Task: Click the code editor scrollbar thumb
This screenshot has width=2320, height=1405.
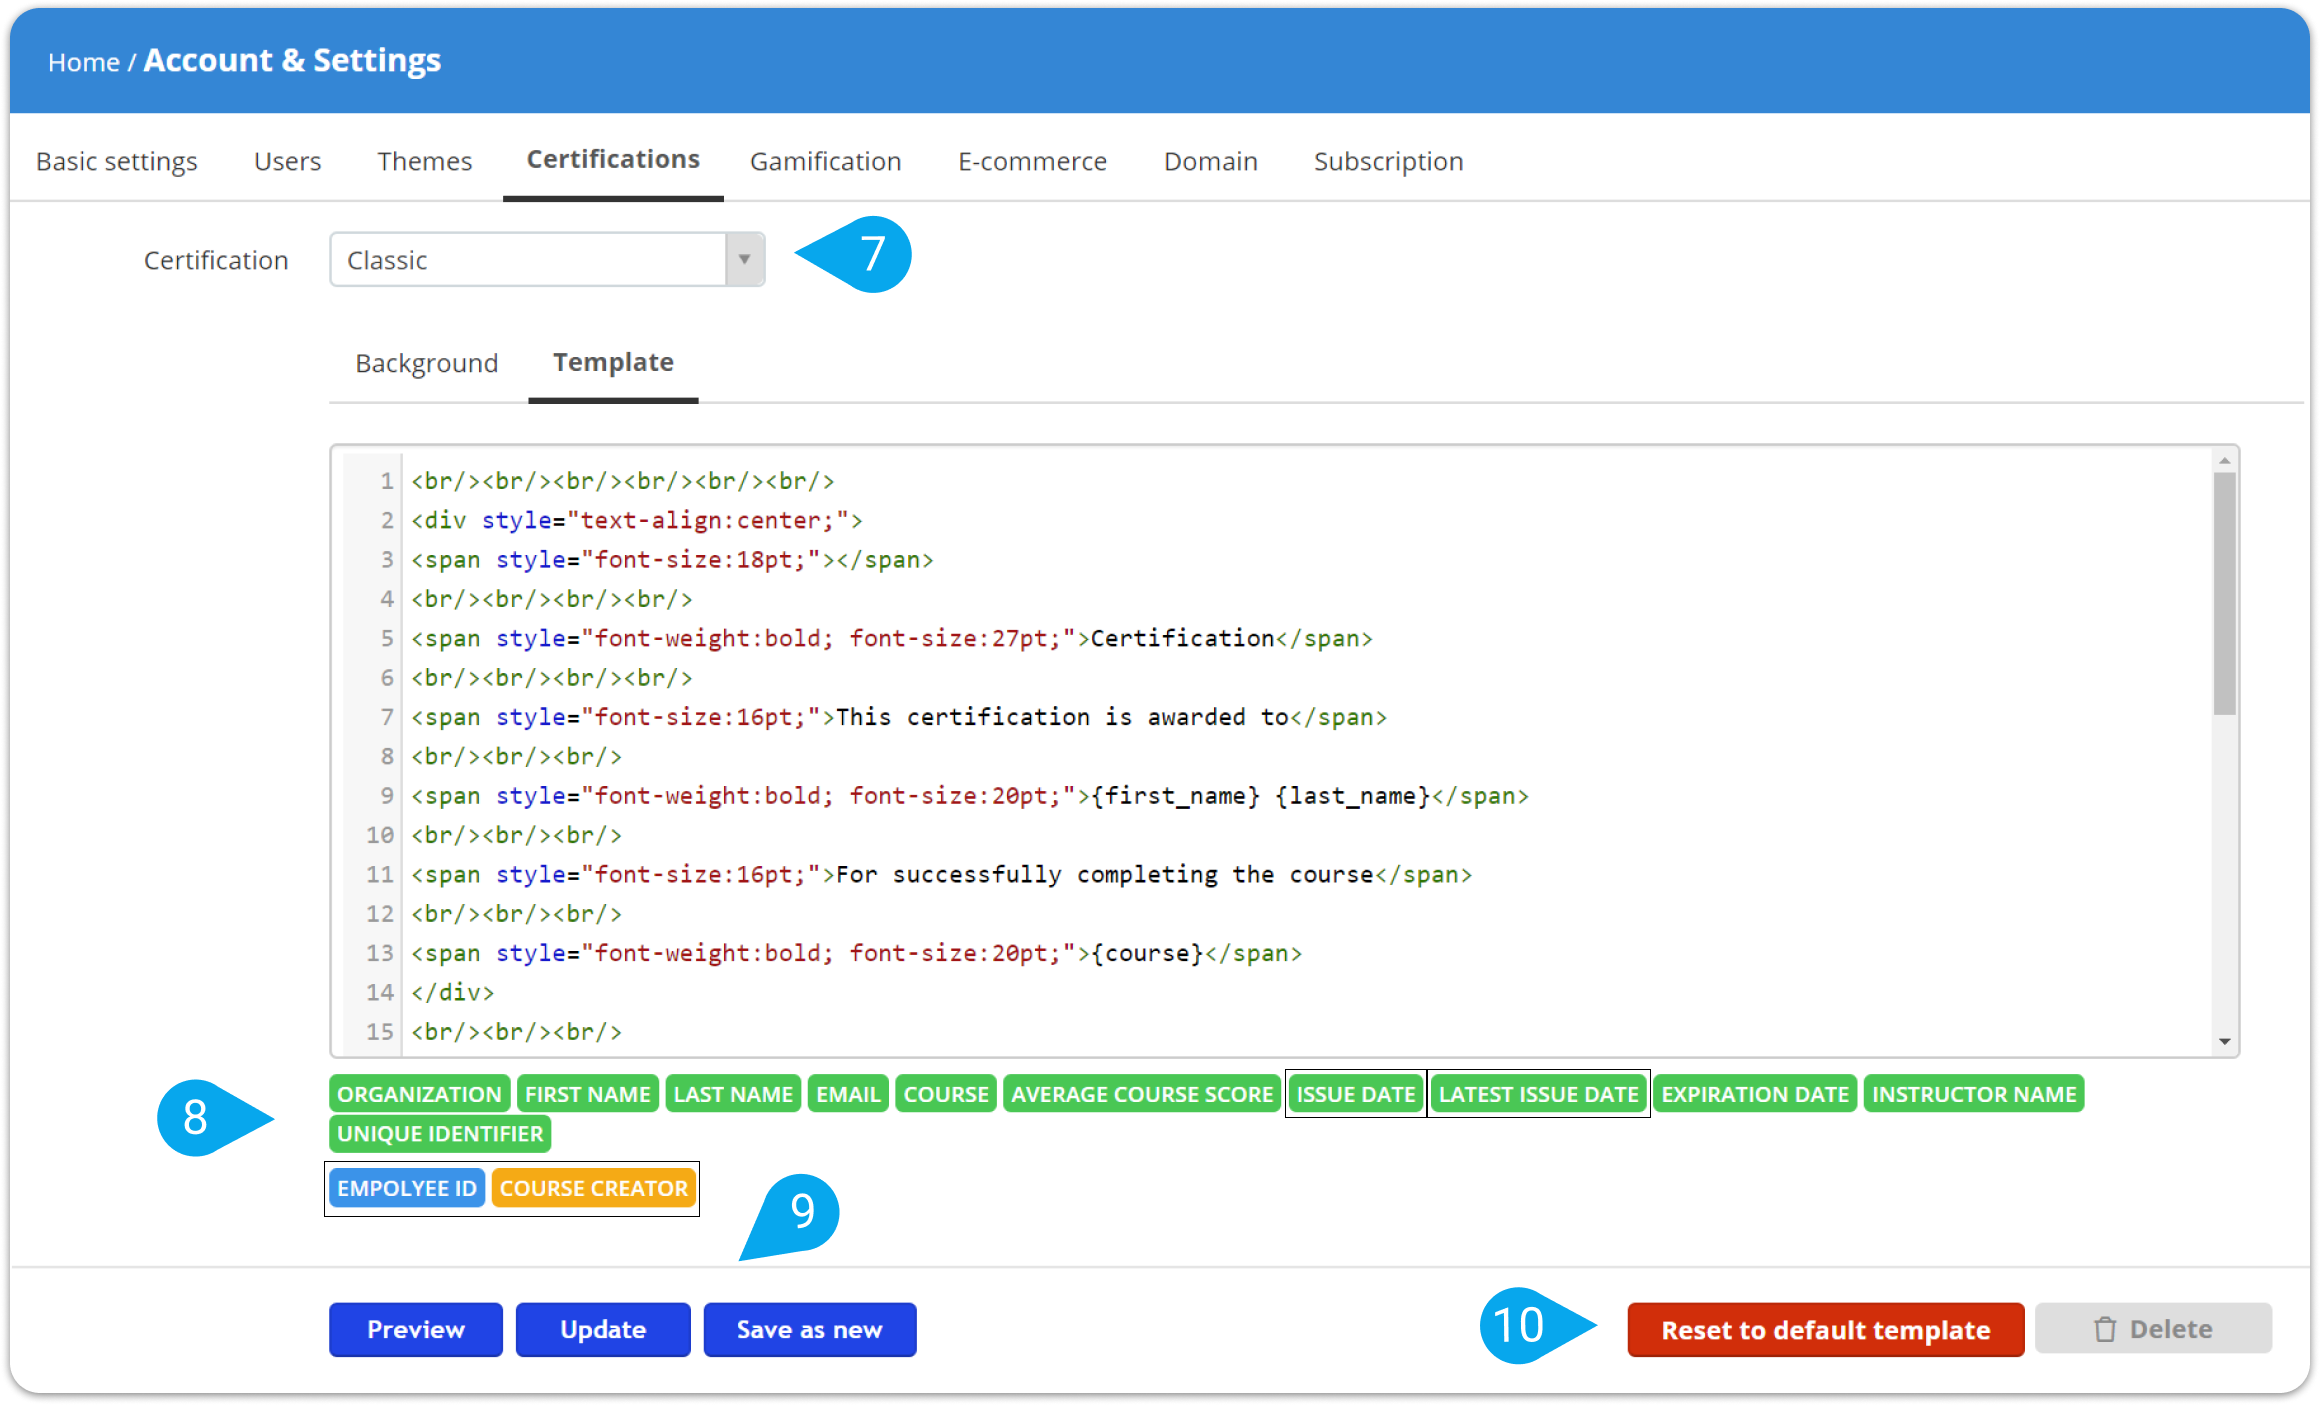Action: point(2225,594)
